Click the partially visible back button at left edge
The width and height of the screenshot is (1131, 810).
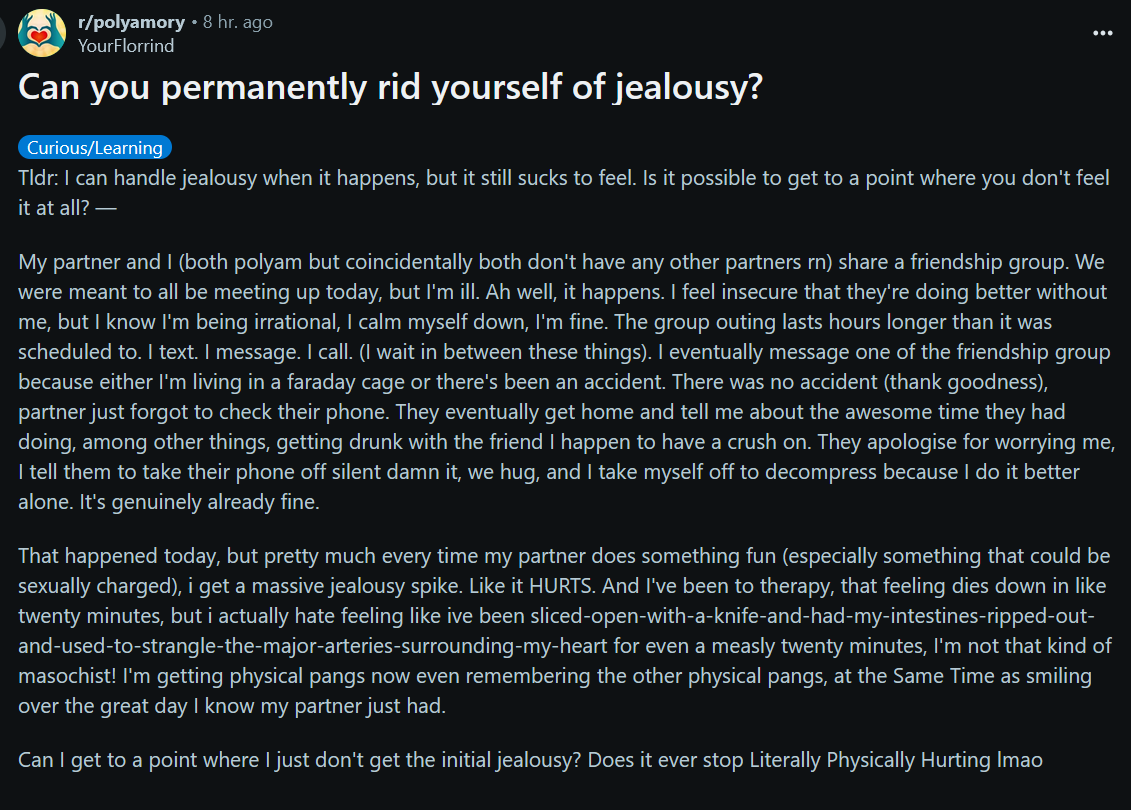coord(2,33)
